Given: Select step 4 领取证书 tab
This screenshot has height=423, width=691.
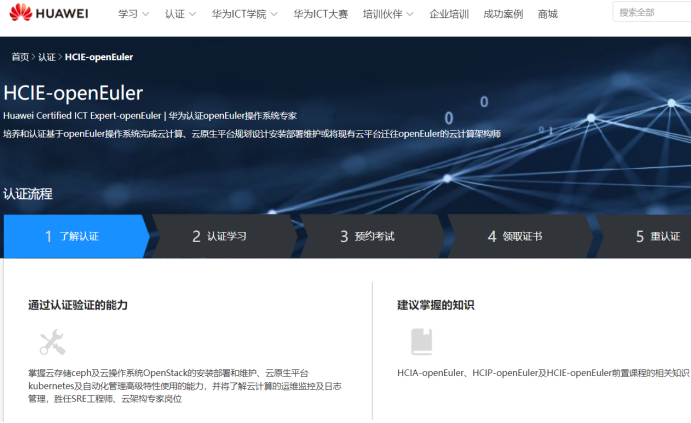Looking at the screenshot, I should pyautogui.click(x=520, y=236).
